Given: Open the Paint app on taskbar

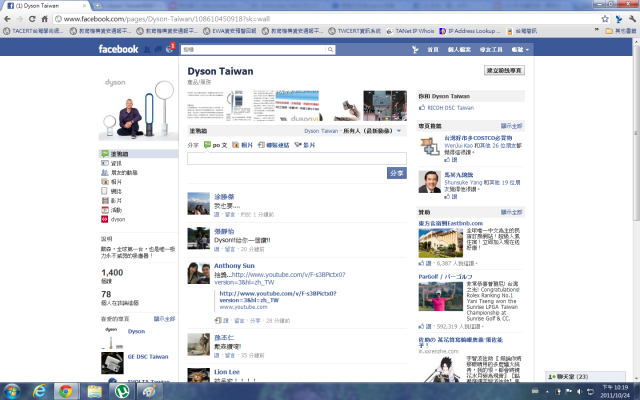Looking at the screenshot, I should [149, 391].
